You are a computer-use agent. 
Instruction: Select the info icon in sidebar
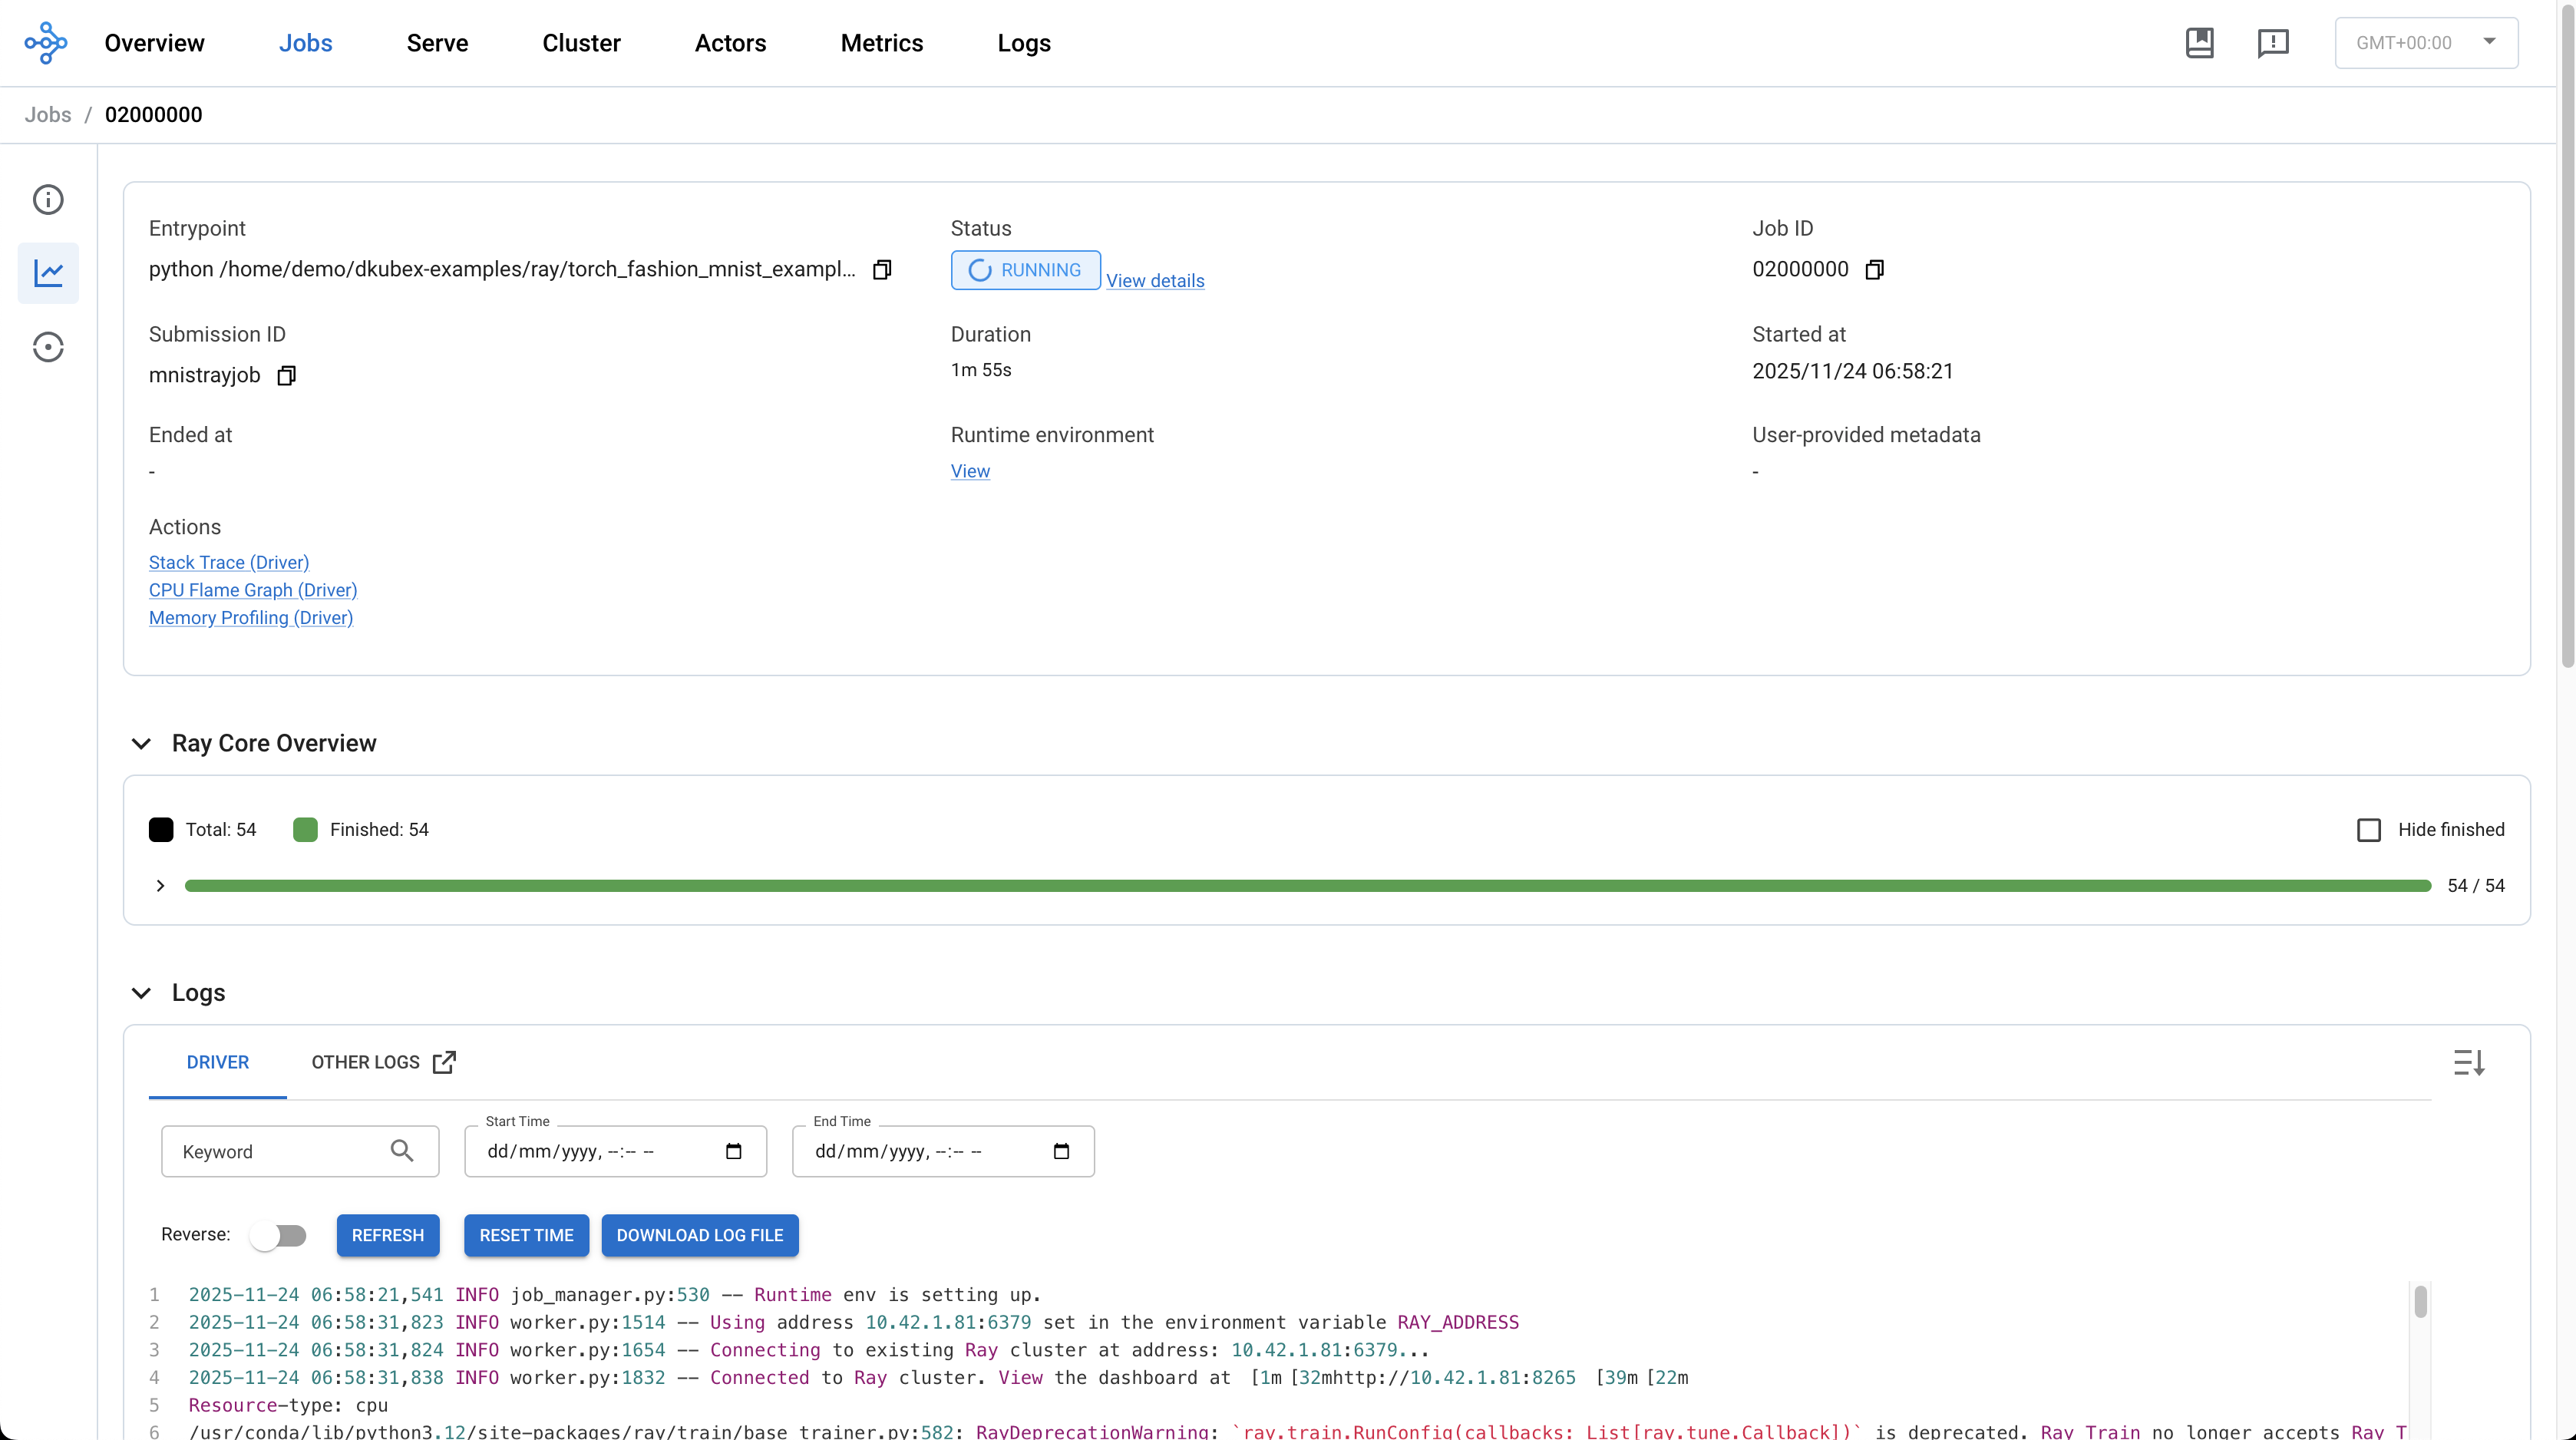pos(48,200)
